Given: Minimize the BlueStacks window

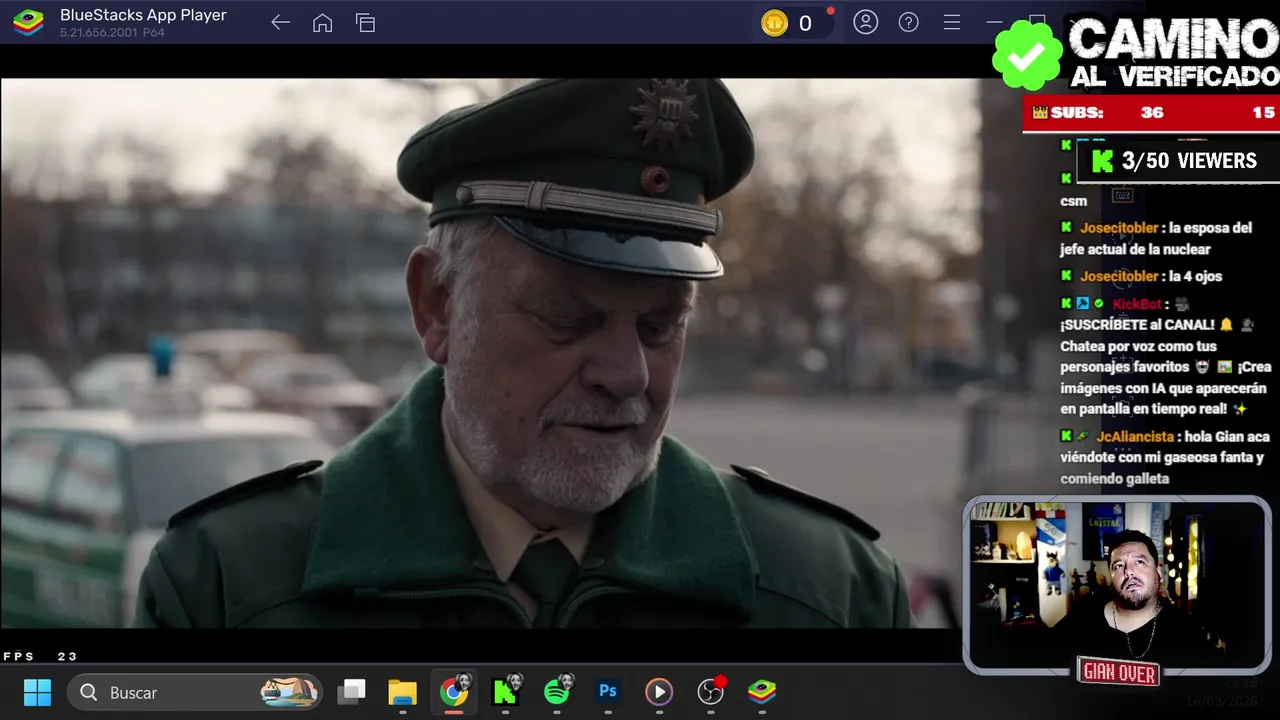Looking at the screenshot, I should tap(994, 22).
